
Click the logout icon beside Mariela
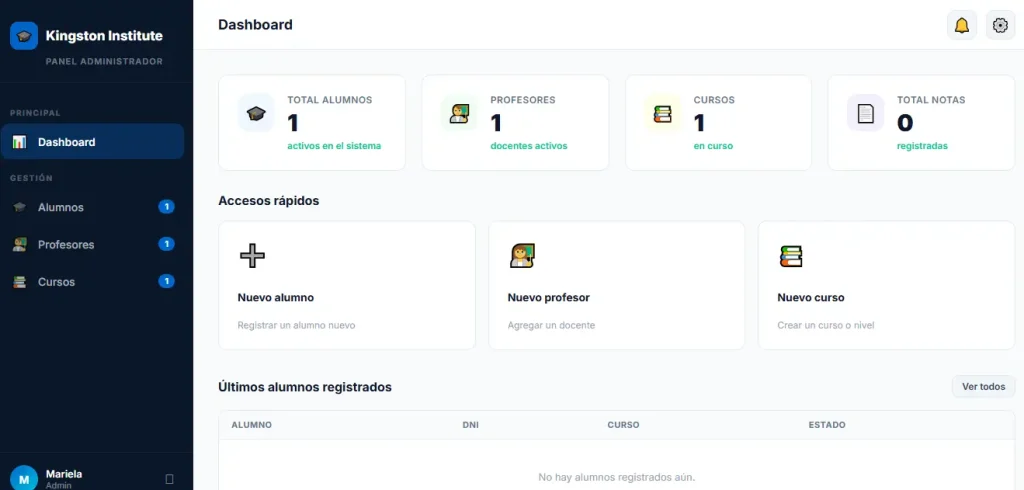pos(169,479)
